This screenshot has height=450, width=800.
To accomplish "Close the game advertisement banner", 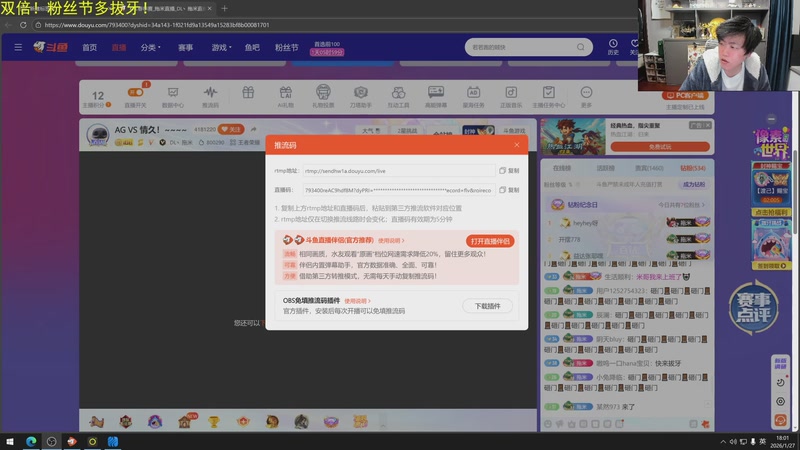I will coord(708,125).
